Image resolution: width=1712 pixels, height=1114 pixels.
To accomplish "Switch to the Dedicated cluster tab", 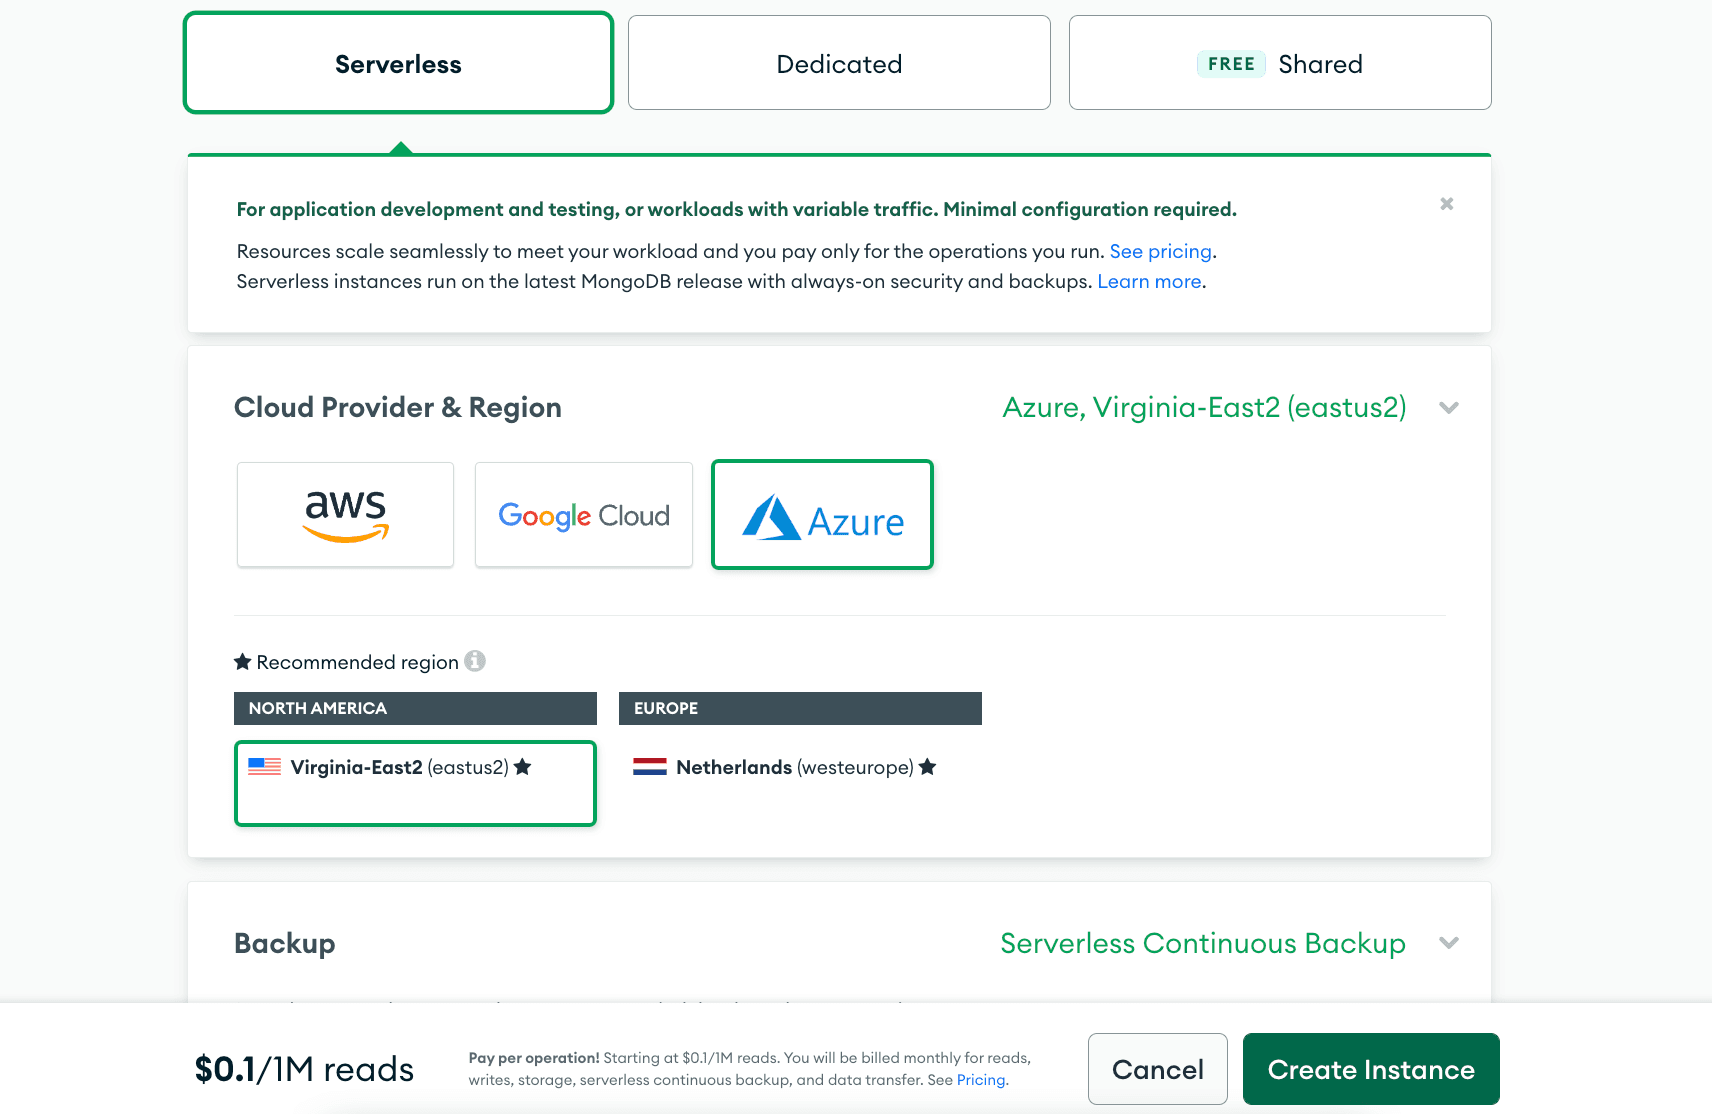I will pyautogui.click(x=839, y=63).
